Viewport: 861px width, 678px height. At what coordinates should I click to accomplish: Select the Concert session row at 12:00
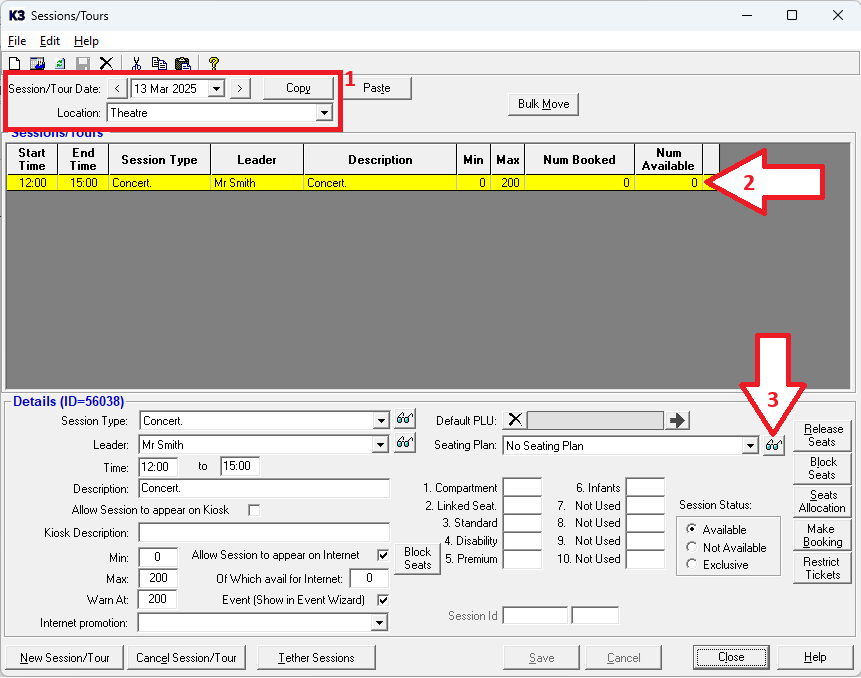[362, 183]
